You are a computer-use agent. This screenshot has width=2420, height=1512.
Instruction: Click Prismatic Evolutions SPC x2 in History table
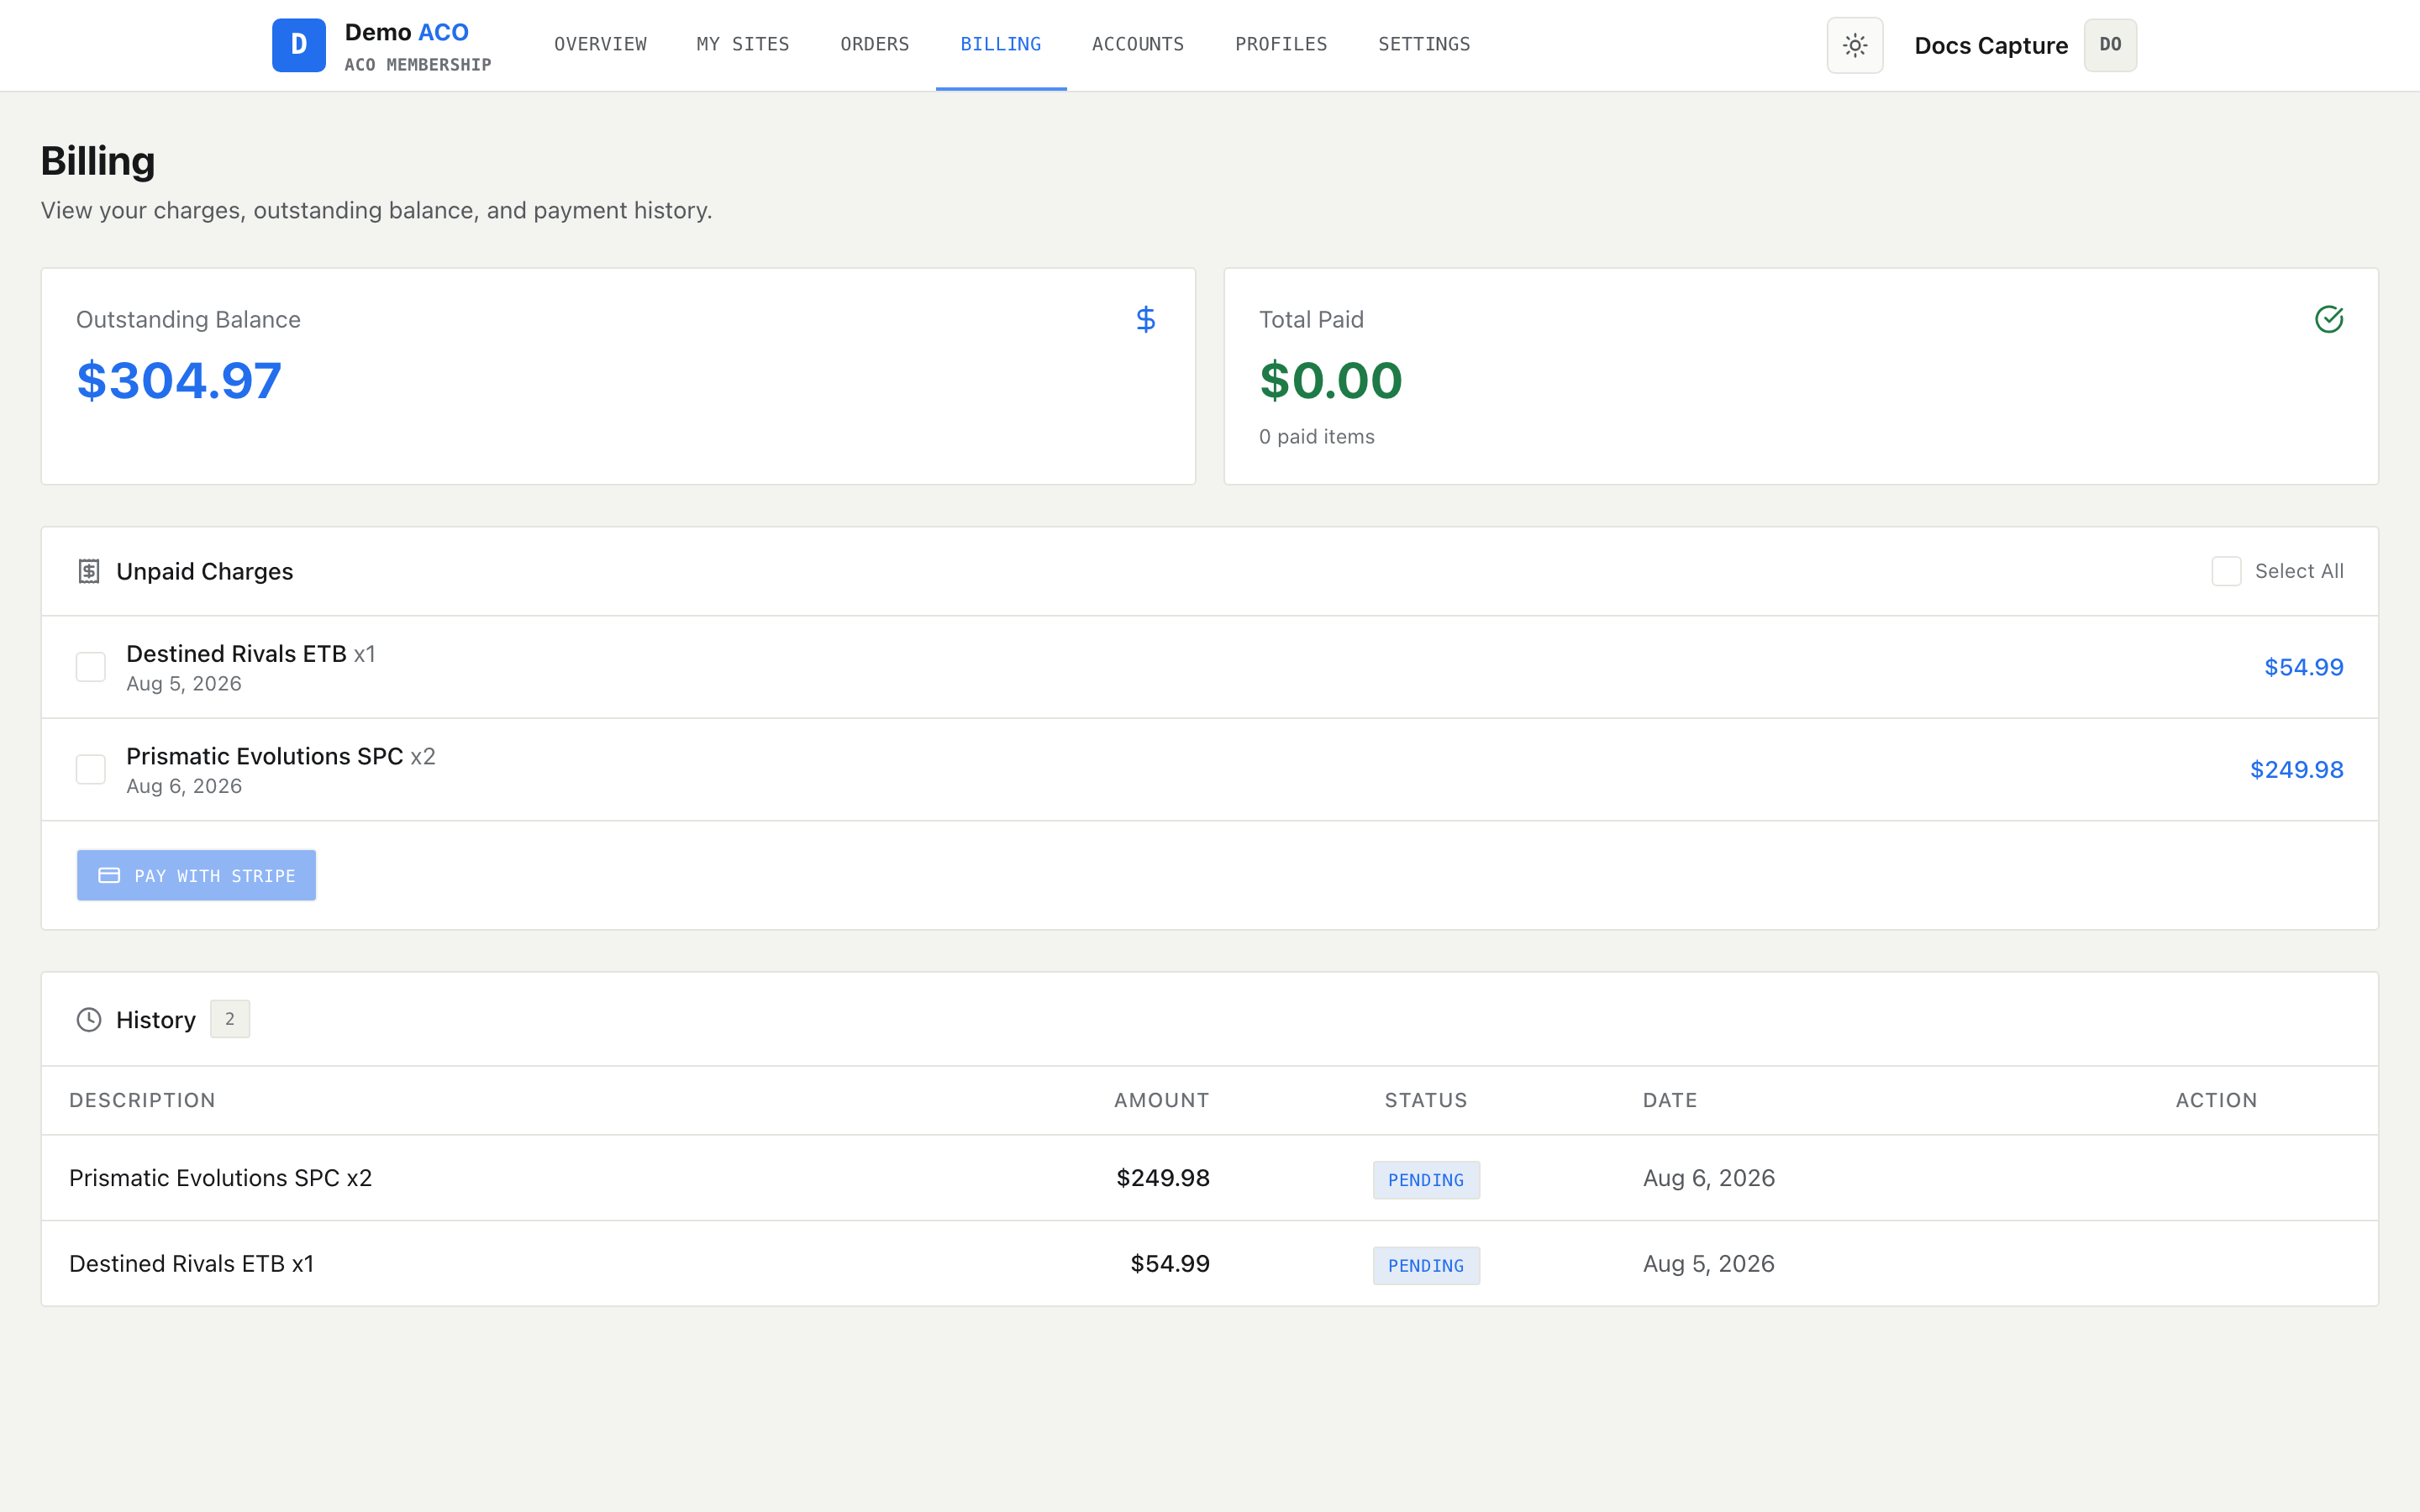[x=220, y=1178]
